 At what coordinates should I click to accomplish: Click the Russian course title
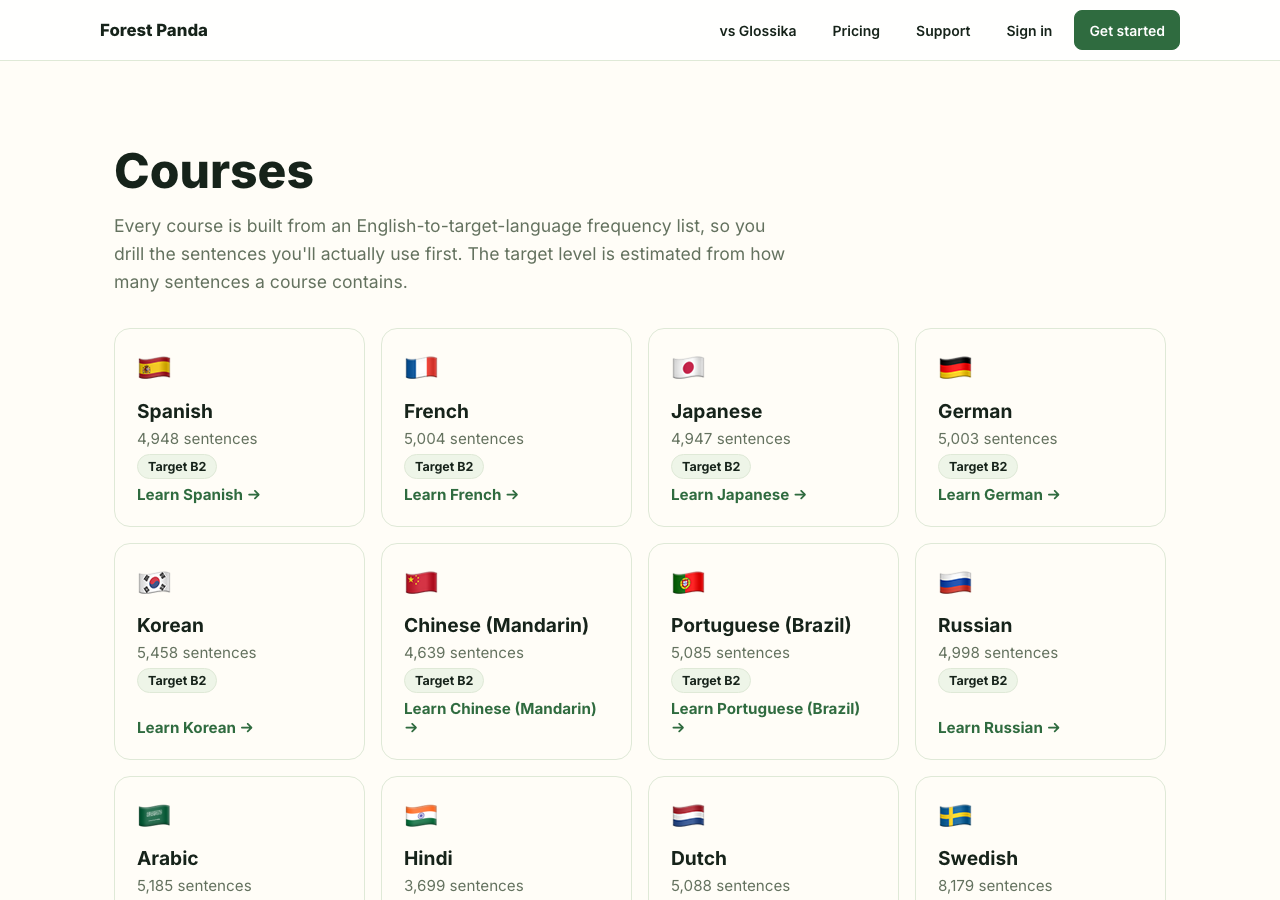pyautogui.click(x=975, y=625)
